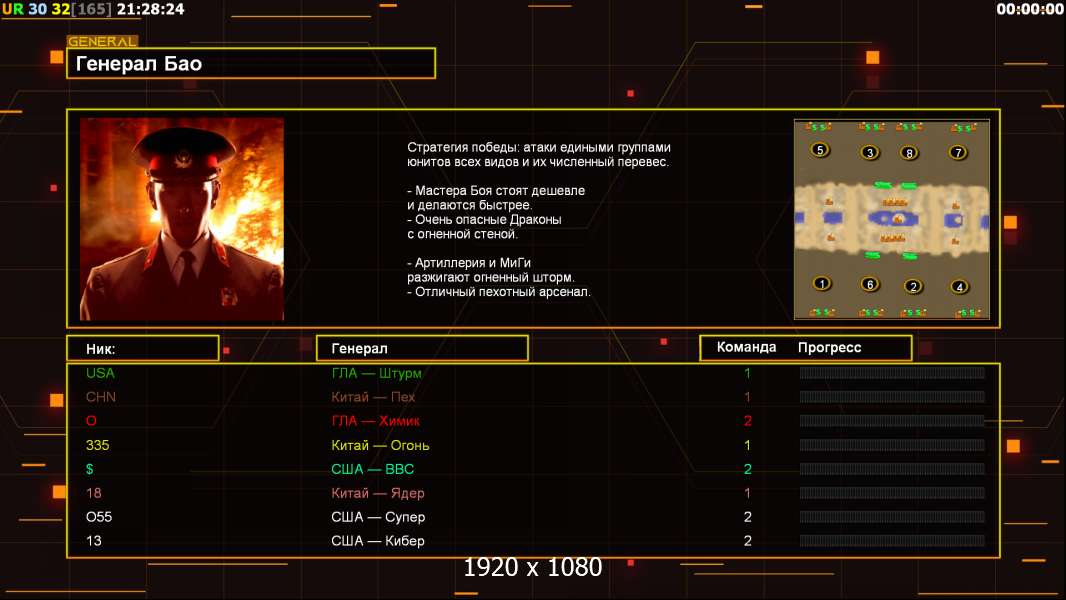Click start position 4 on the minimap
The image size is (1066, 600).
point(959,287)
